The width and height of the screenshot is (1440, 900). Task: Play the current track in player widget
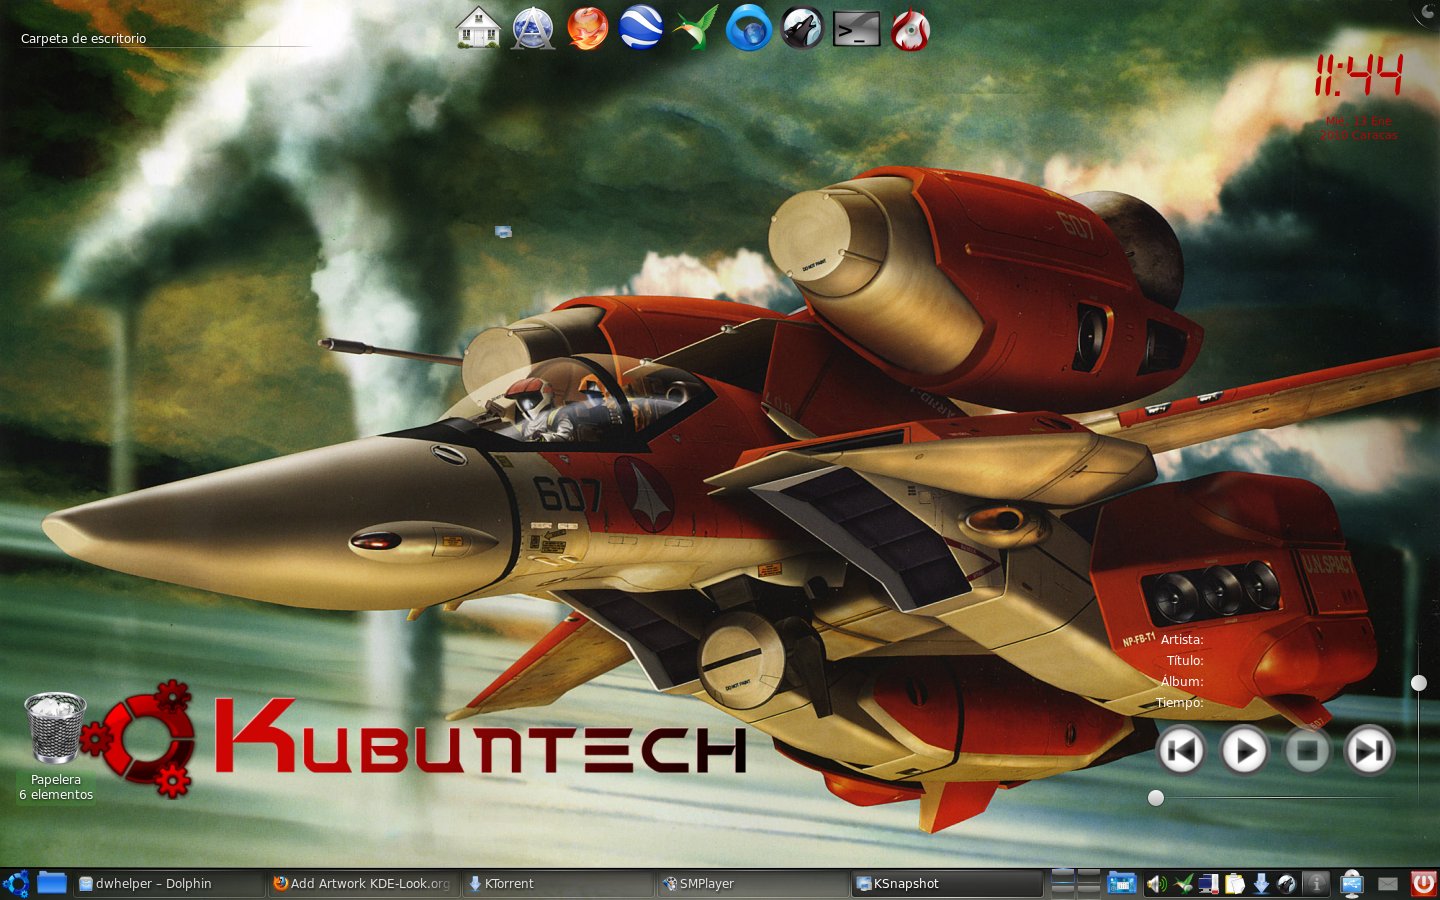(1244, 750)
